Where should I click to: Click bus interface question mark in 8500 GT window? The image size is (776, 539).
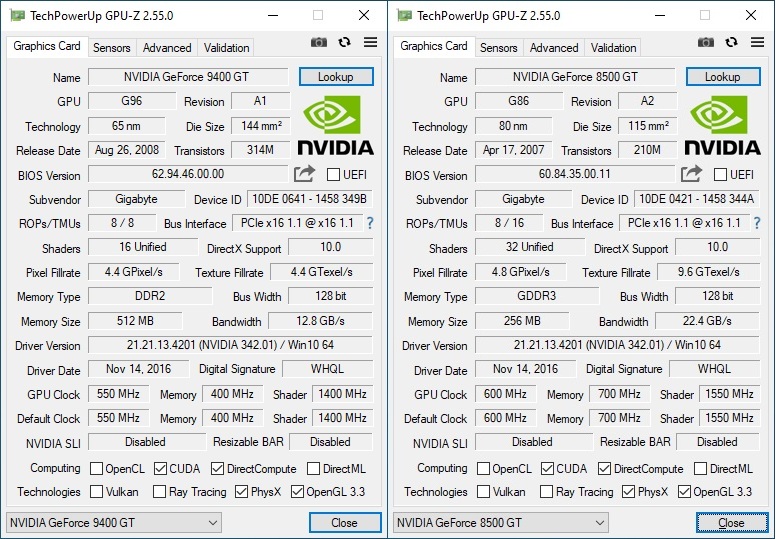click(x=757, y=223)
